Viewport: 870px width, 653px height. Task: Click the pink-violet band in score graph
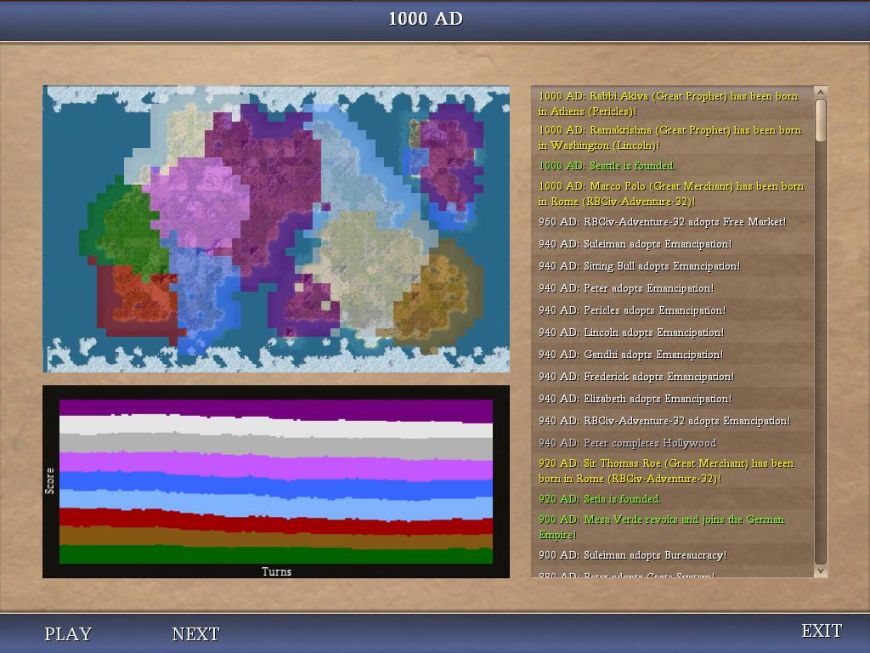[x=276, y=466]
